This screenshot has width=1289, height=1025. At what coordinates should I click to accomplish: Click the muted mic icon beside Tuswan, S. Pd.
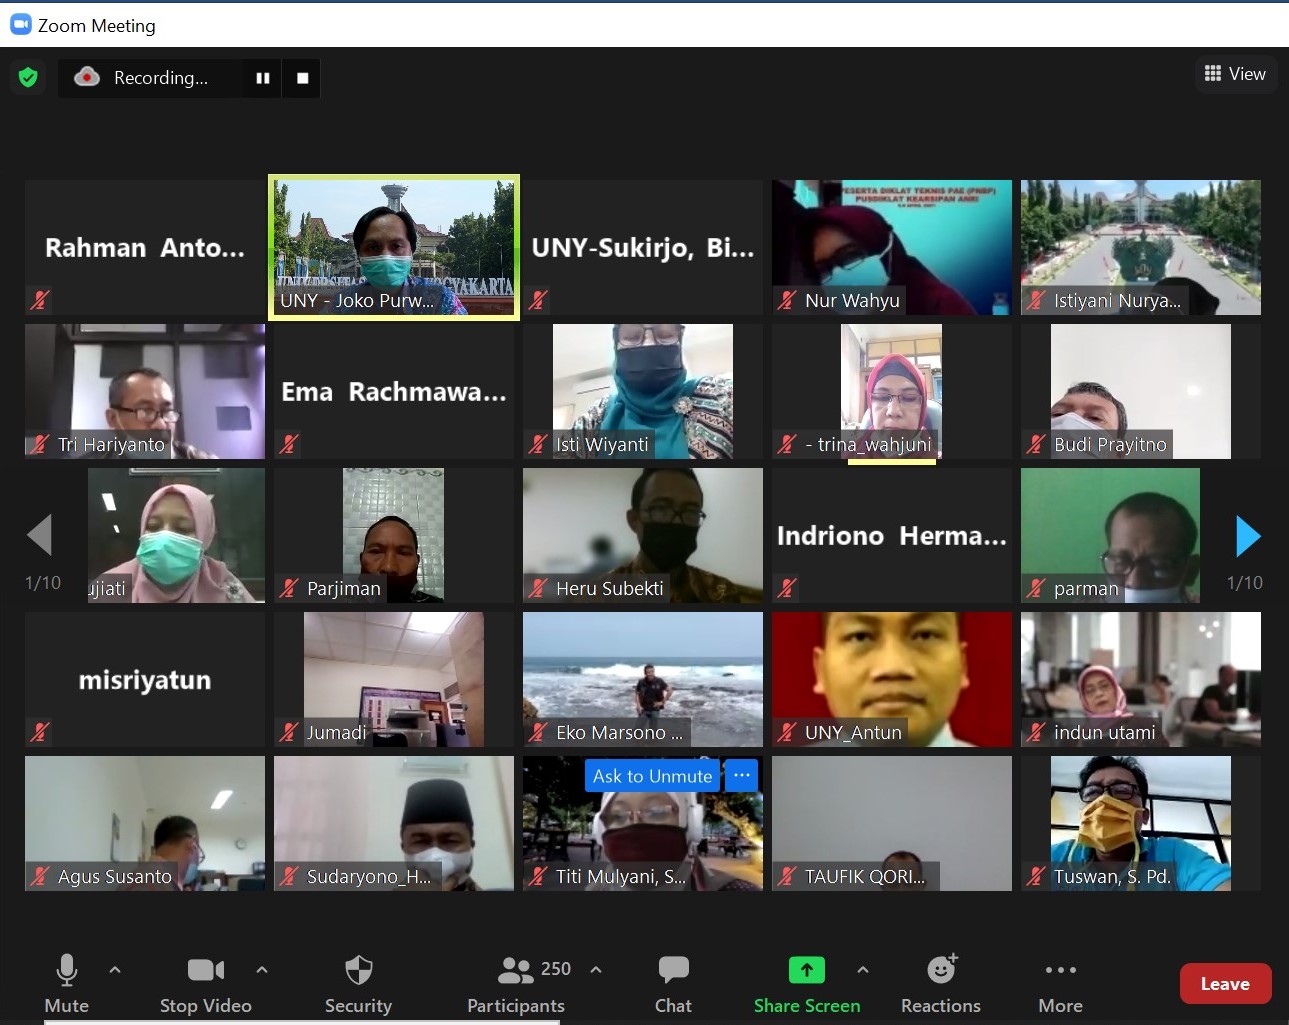(x=1036, y=876)
